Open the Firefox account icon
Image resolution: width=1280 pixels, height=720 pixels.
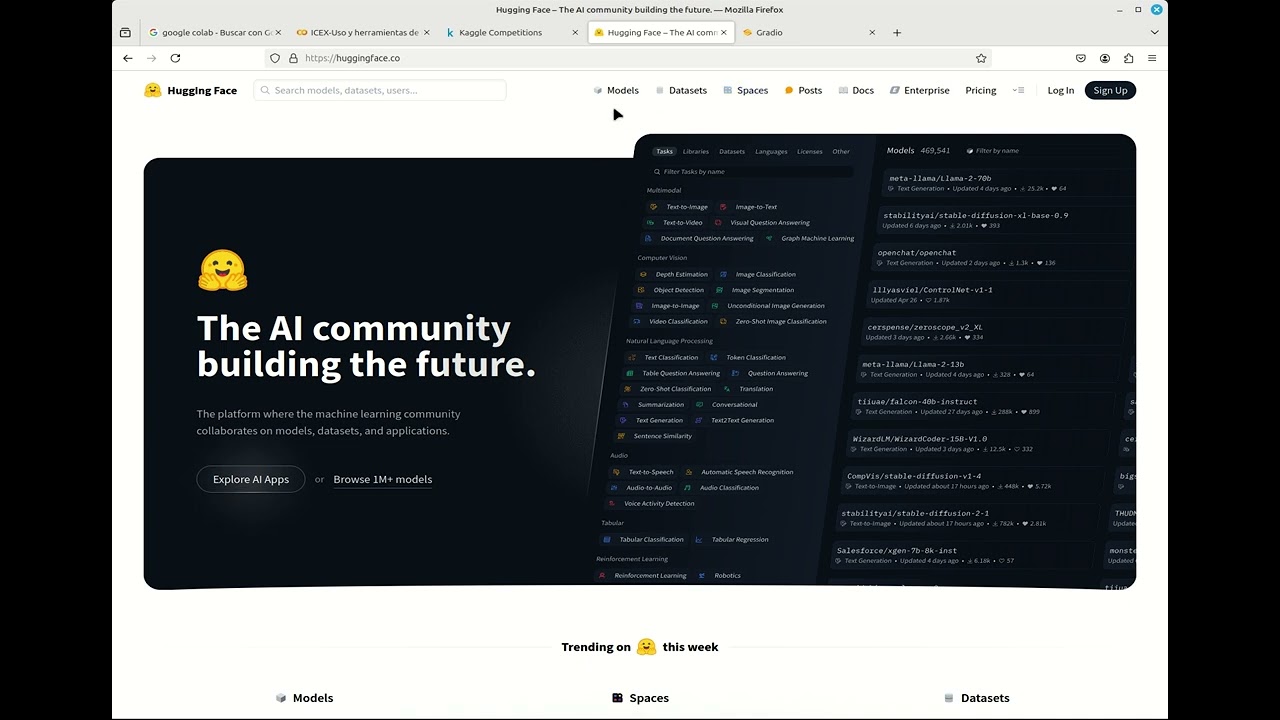coord(1105,58)
